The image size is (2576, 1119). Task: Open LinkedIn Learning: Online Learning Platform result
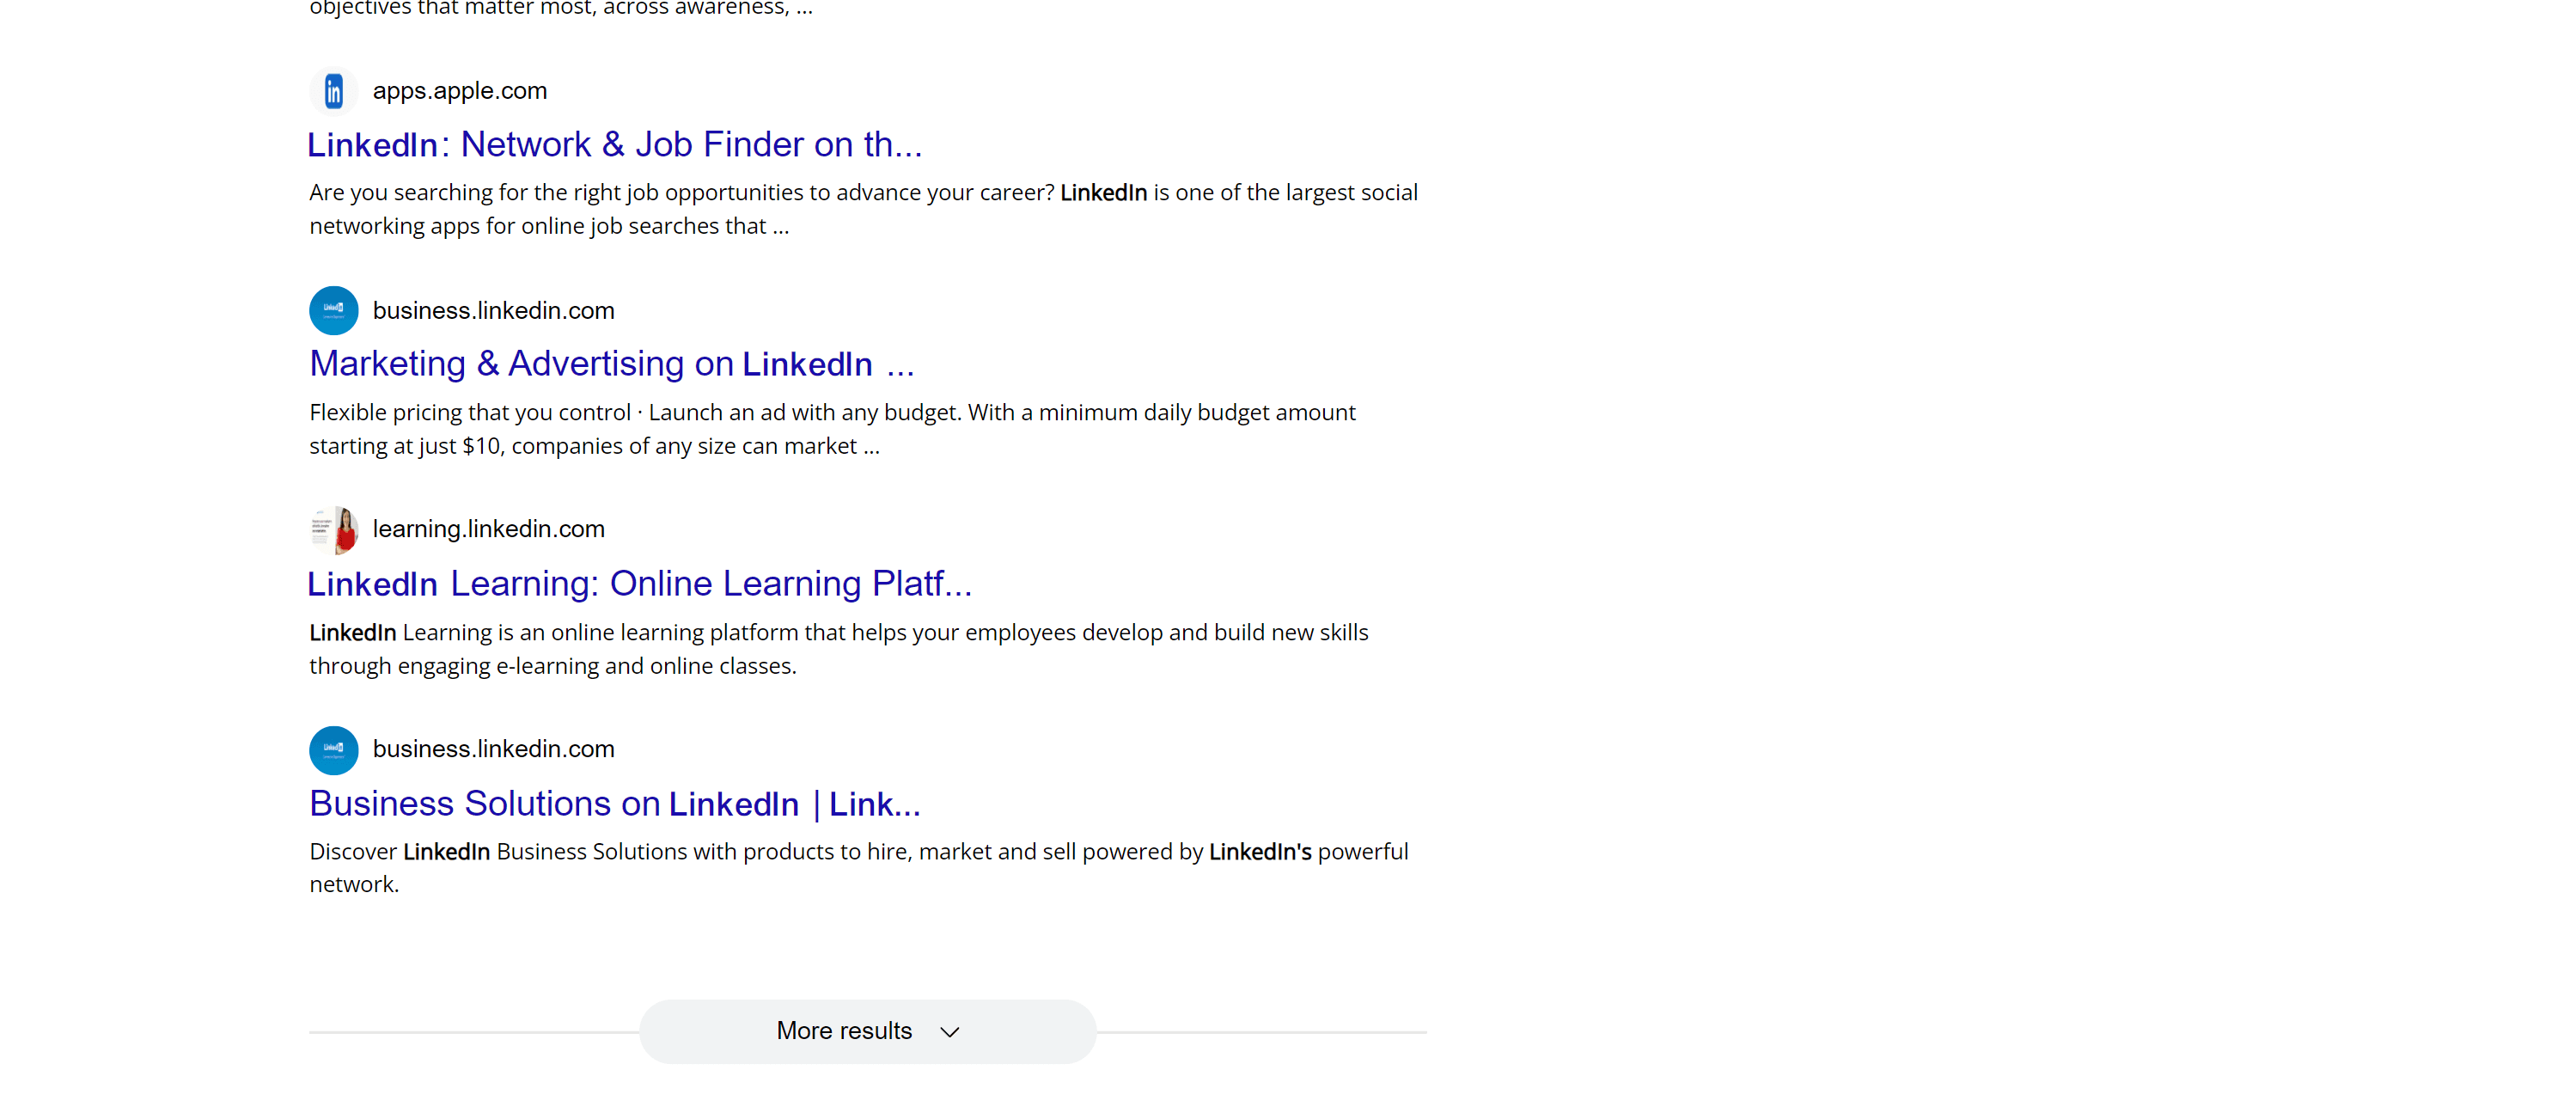(x=639, y=584)
